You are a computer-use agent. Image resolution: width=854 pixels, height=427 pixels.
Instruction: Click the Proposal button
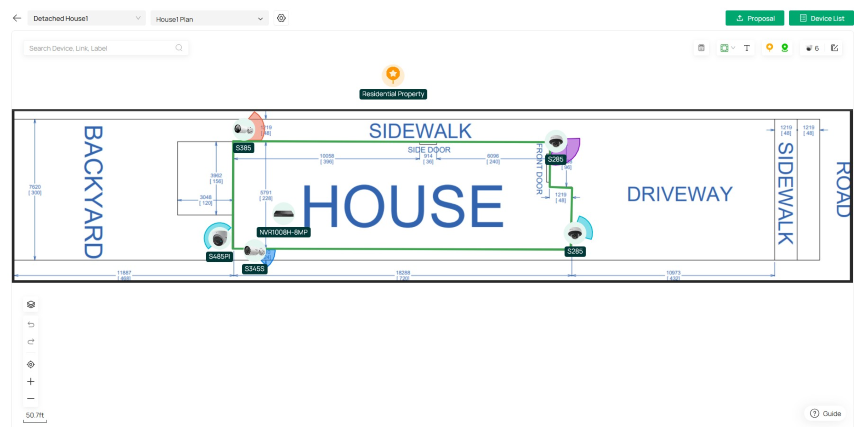click(754, 18)
